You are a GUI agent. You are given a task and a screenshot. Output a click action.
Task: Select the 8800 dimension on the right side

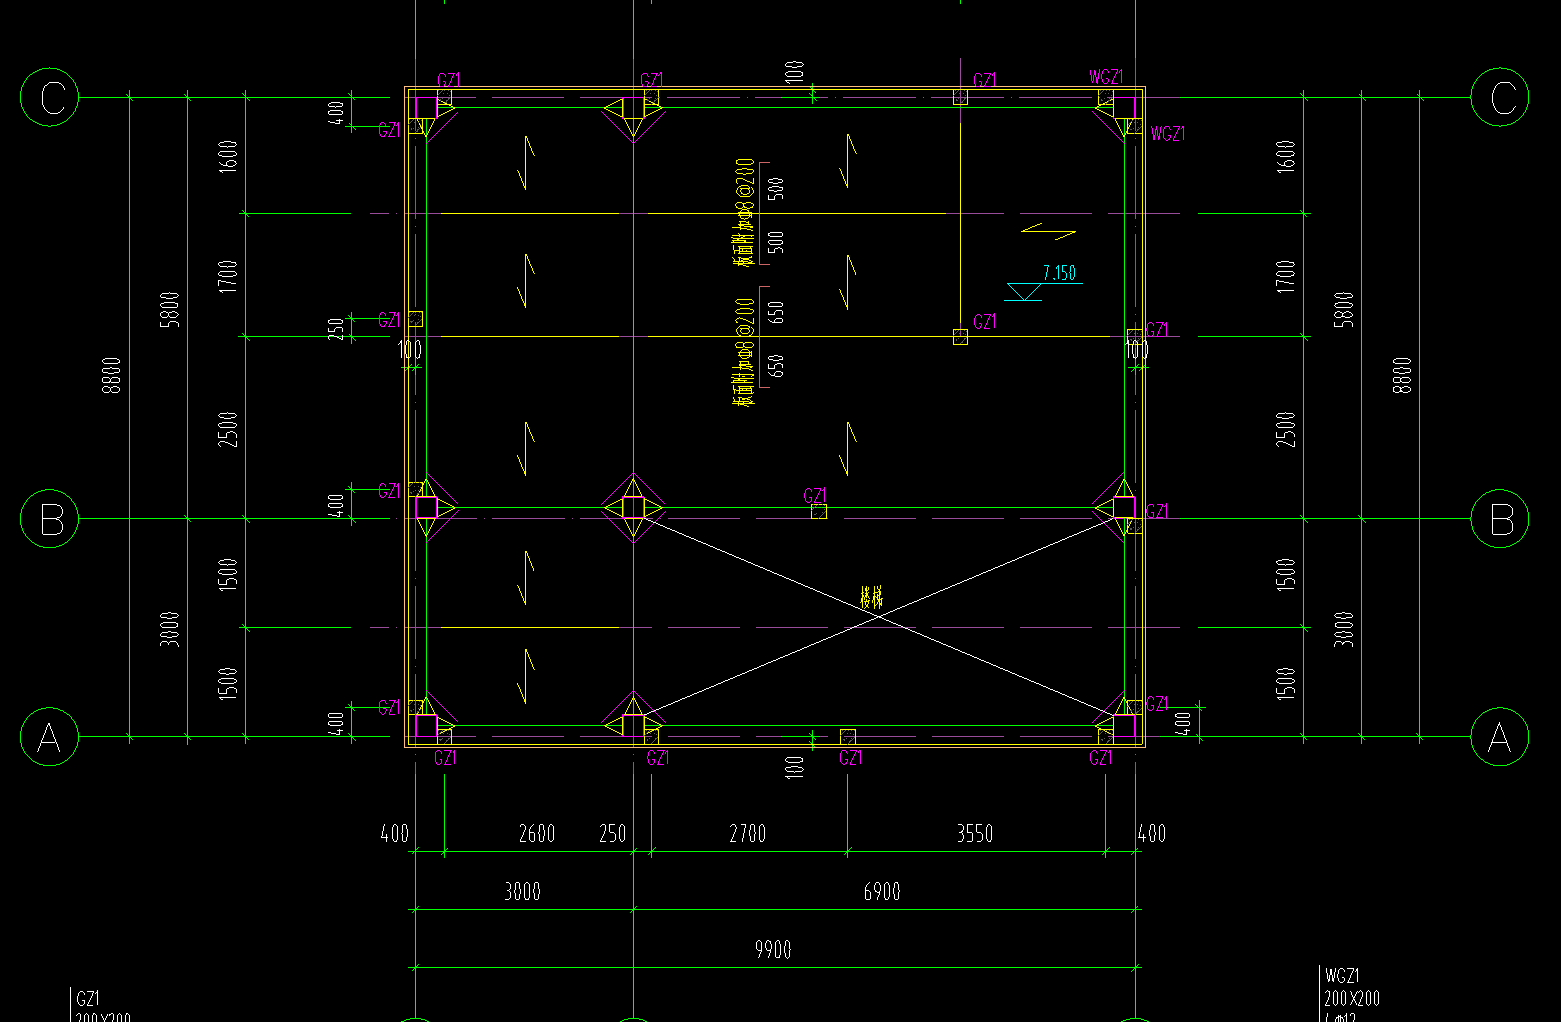click(x=1402, y=375)
